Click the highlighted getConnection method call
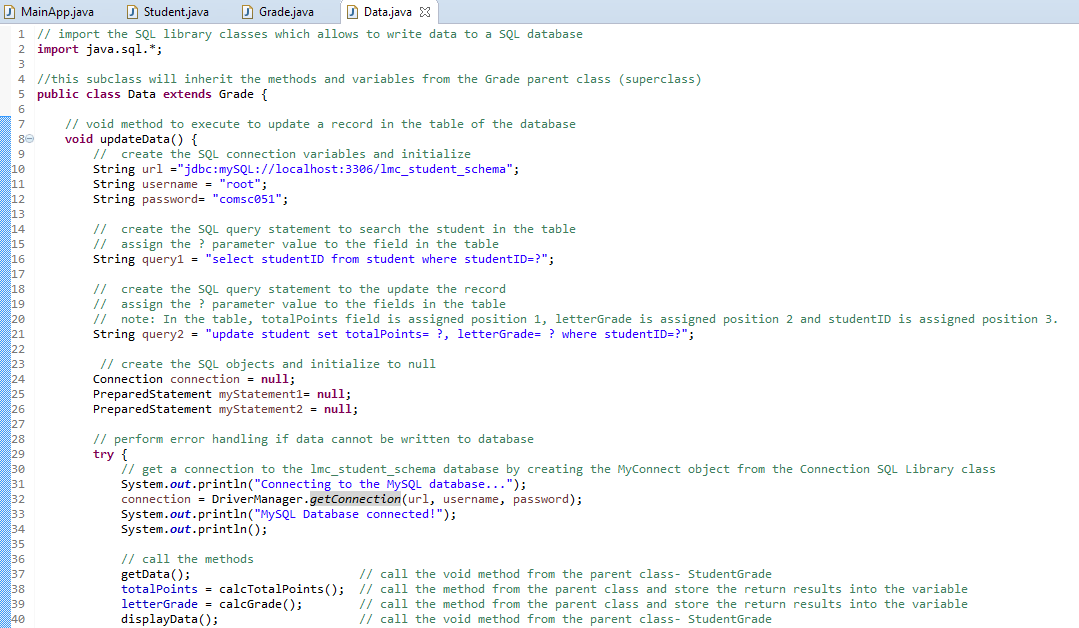 [x=355, y=499]
